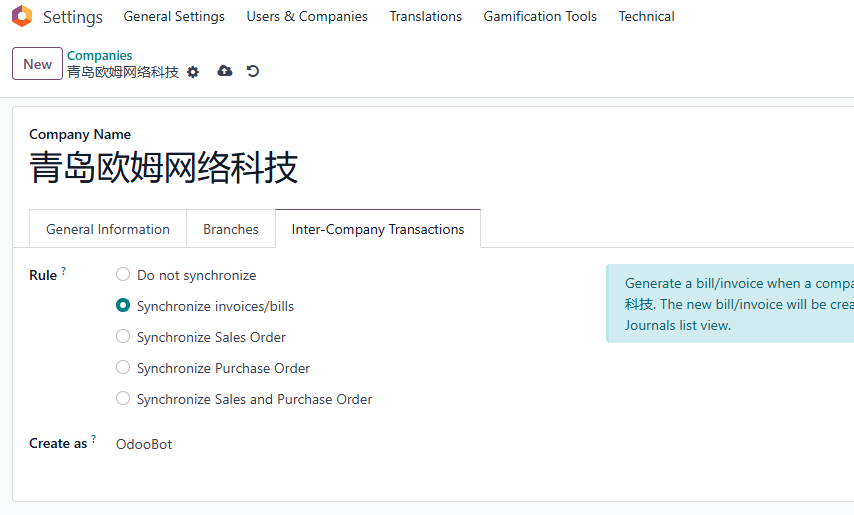Open the gear actions menu beside company name
This screenshot has height=515, width=854.
[x=193, y=72]
